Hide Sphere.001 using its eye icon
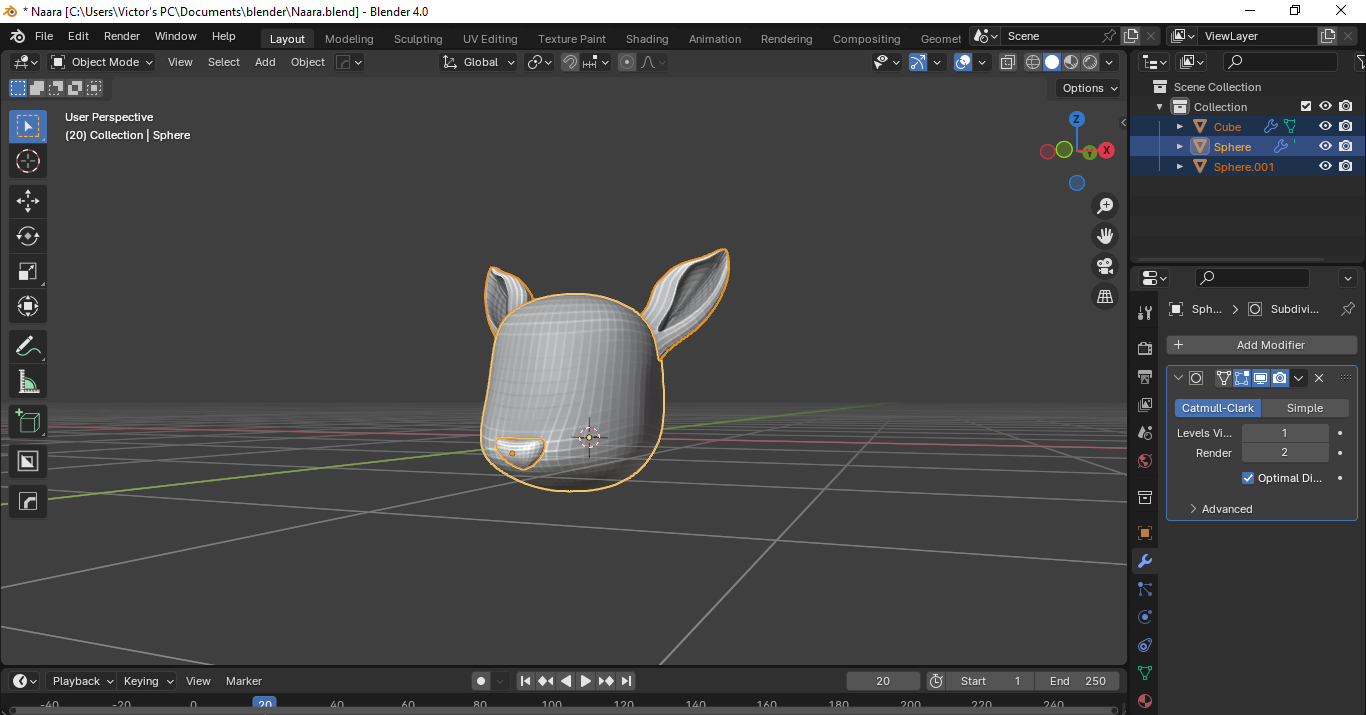The height and width of the screenshot is (715, 1366). (x=1325, y=166)
